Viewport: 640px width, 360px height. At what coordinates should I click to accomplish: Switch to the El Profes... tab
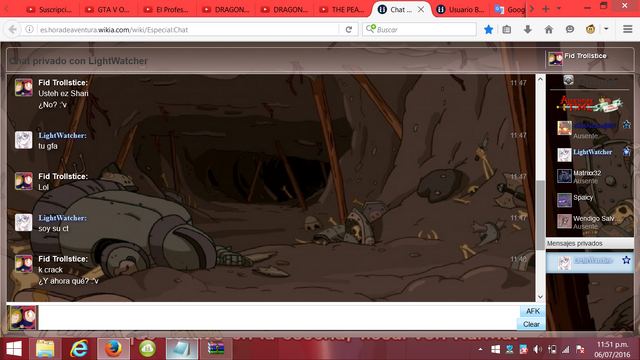(167, 9)
